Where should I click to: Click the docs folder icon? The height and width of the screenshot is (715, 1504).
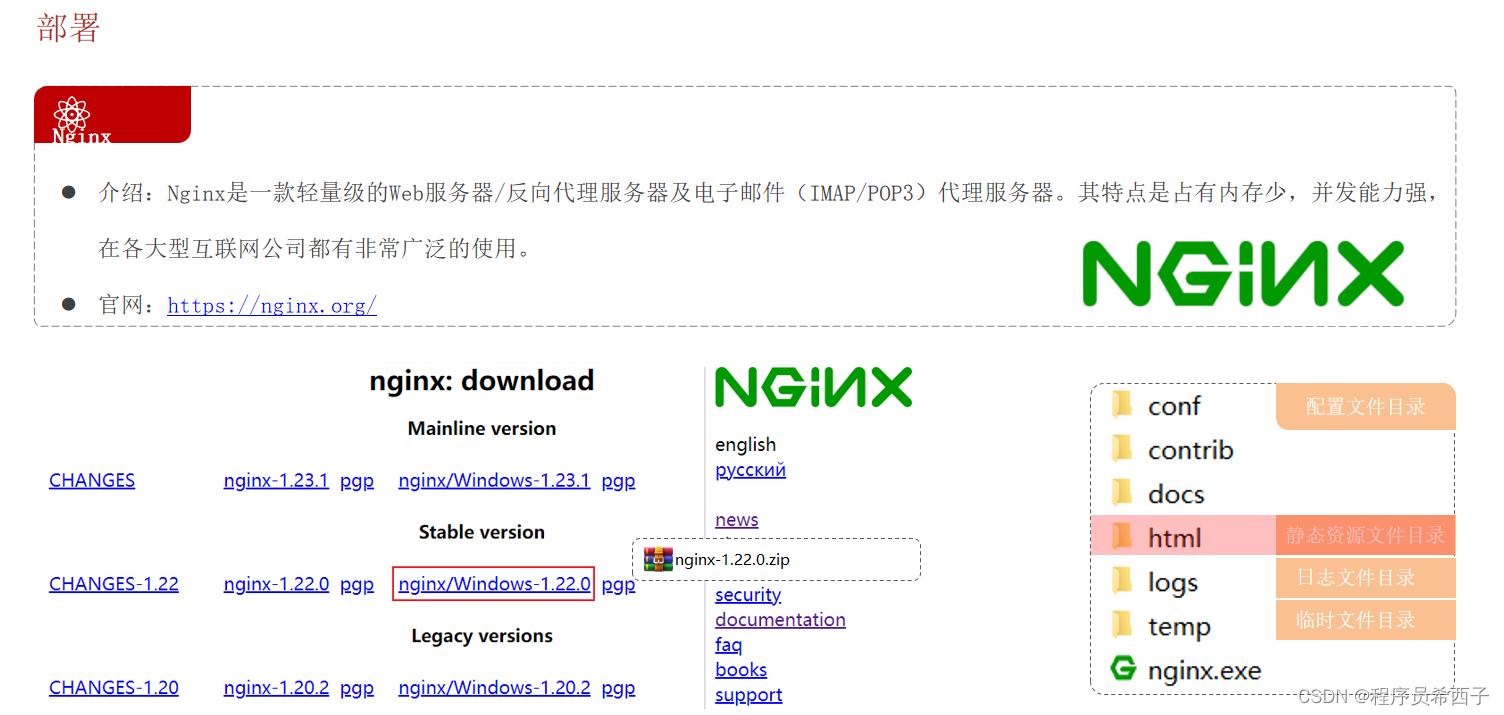1123,493
